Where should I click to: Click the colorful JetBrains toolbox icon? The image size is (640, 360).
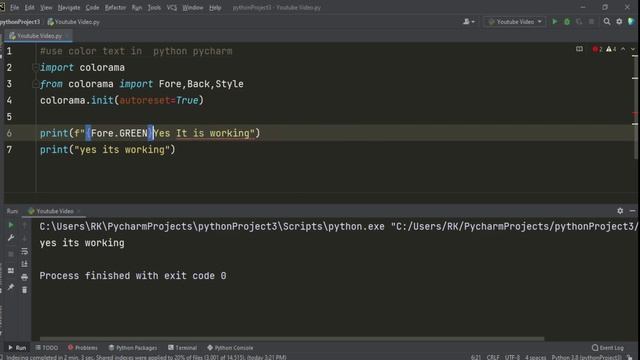coord(631,22)
